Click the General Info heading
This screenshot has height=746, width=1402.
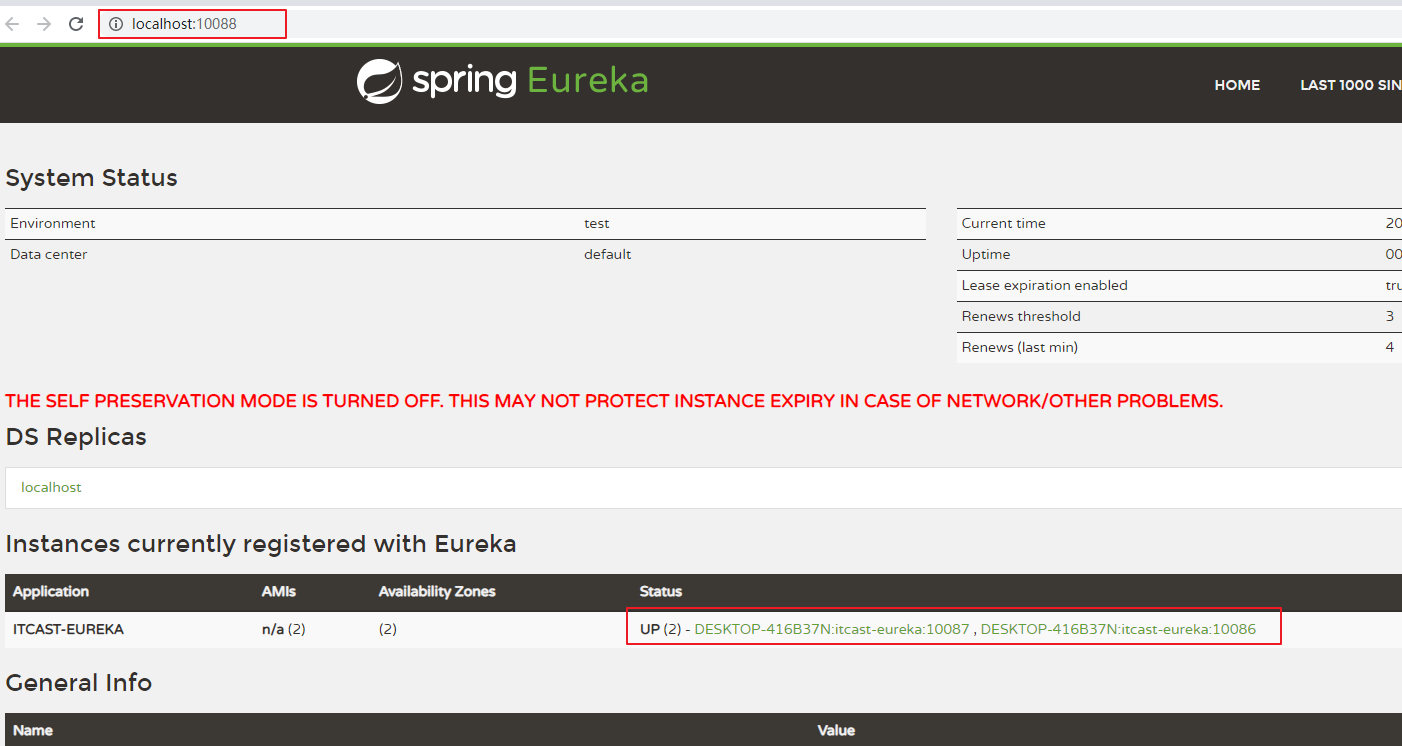pos(79,683)
